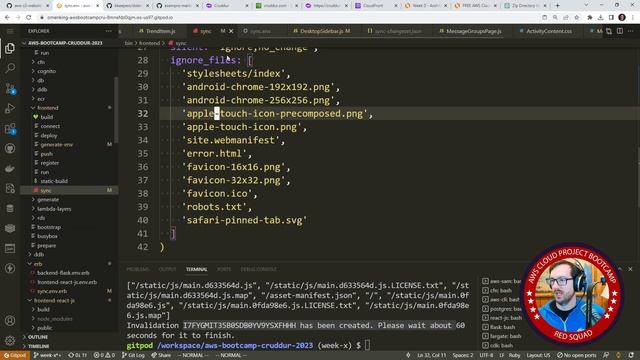Click the Gitpod status bar button

pyautogui.click(x=15, y=356)
